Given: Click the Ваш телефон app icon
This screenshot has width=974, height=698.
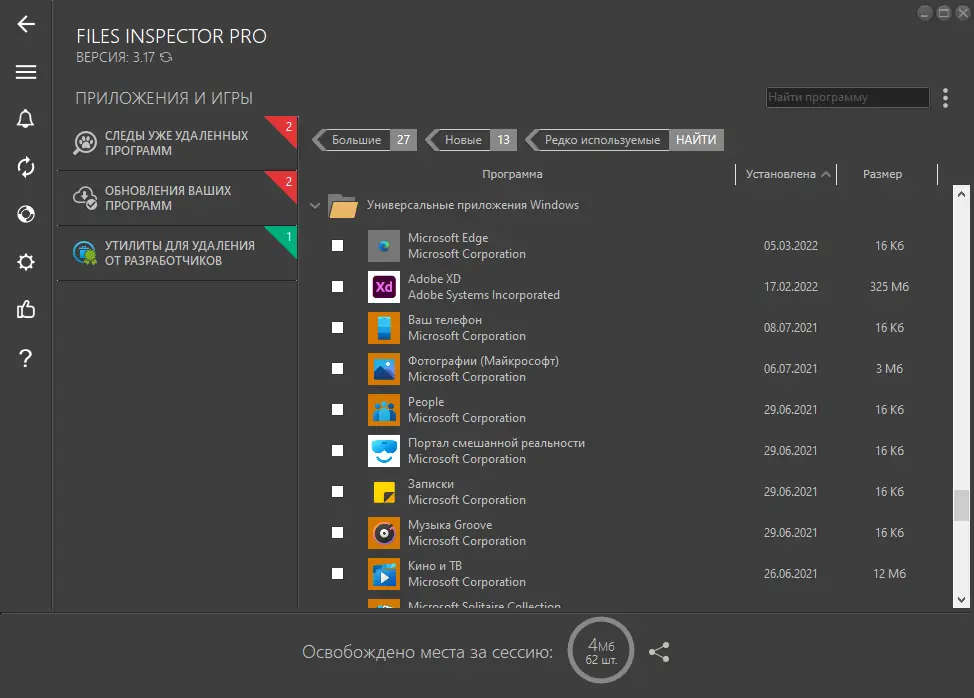Looking at the screenshot, I should (x=384, y=328).
